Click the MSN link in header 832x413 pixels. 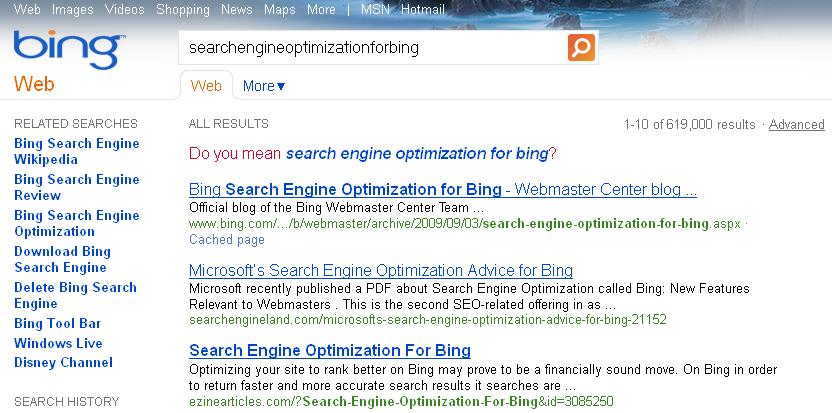pyautogui.click(x=375, y=10)
